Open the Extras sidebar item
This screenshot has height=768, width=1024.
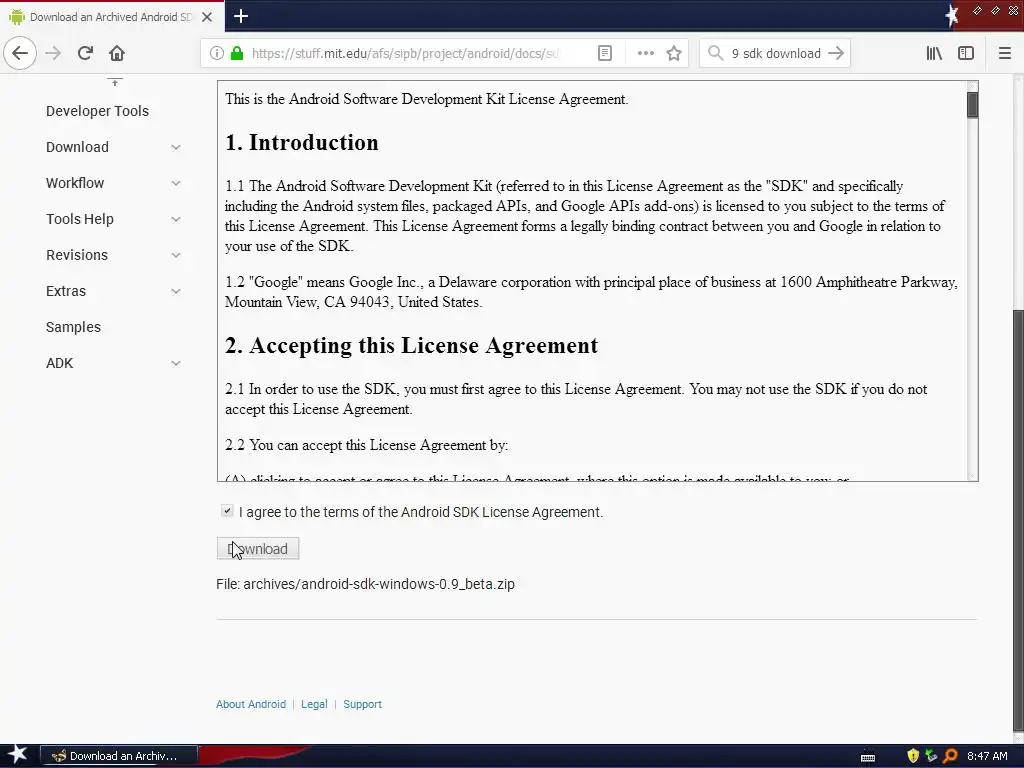[x=66, y=291]
